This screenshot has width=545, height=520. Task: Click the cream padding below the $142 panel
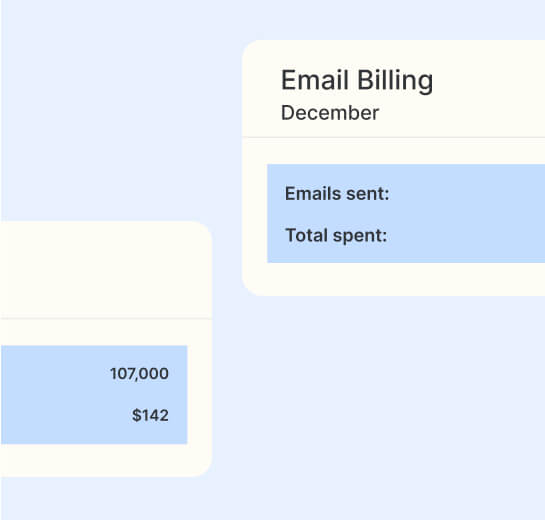tap(94, 460)
